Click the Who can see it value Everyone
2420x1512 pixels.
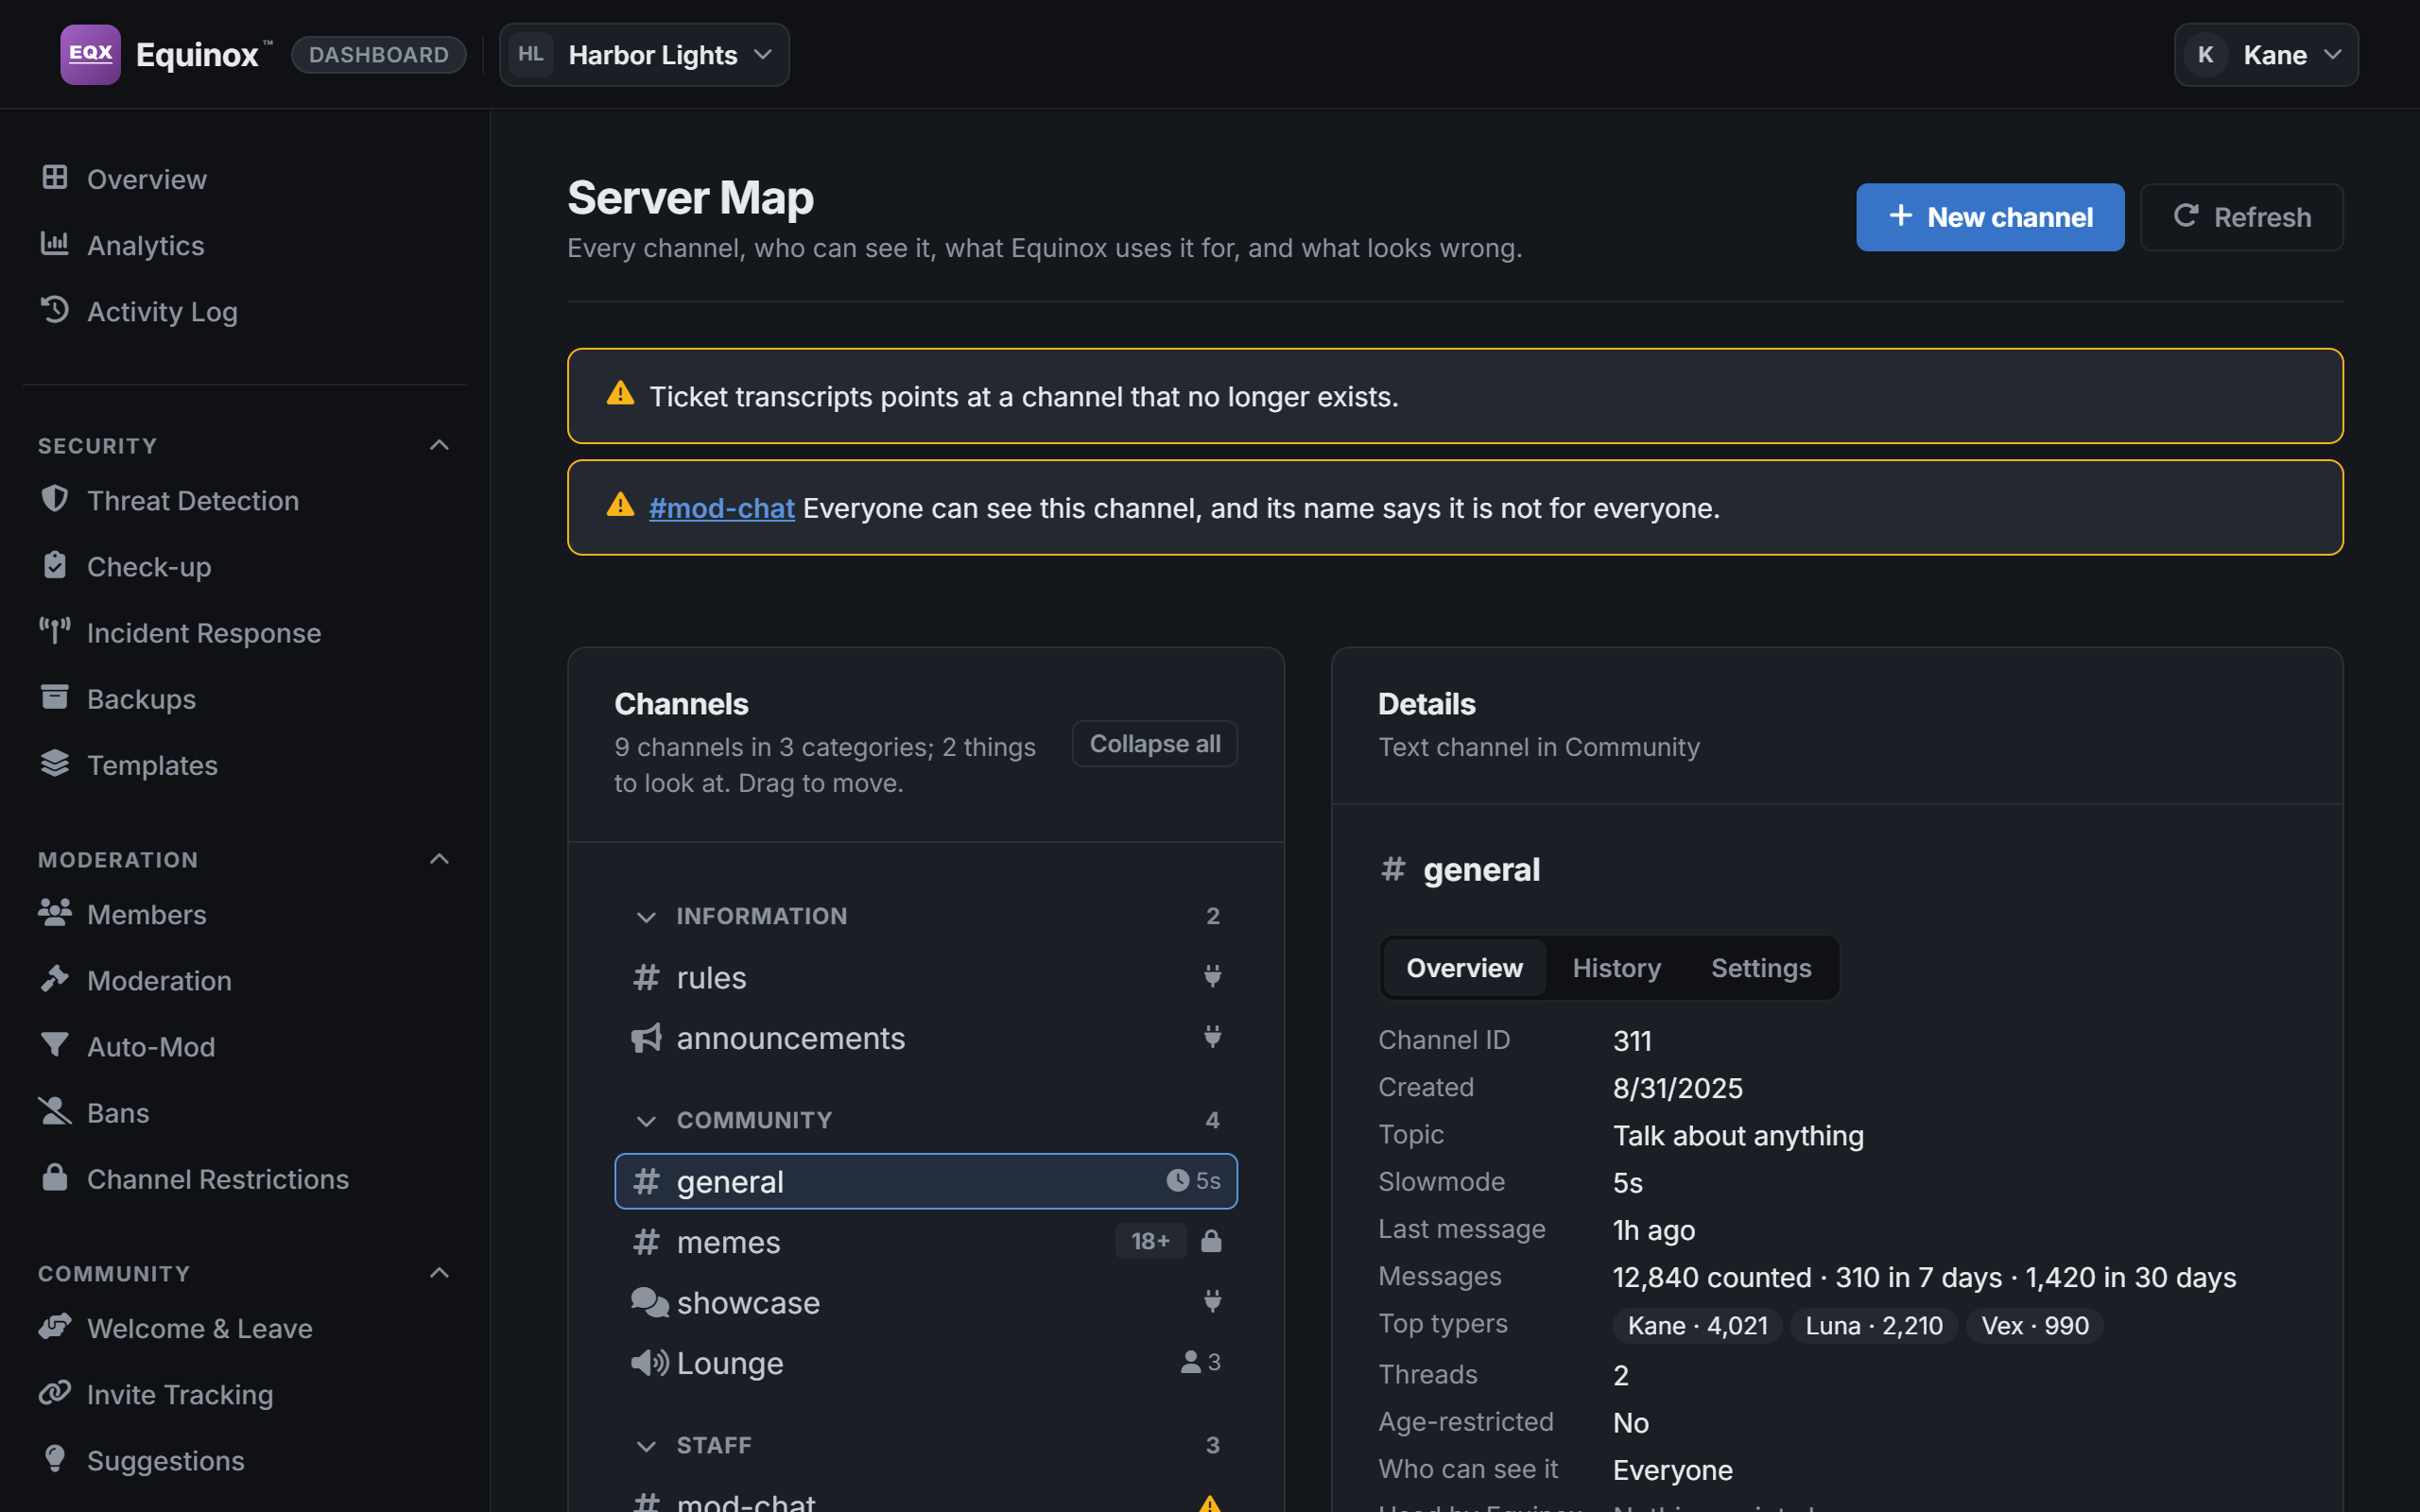[x=1673, y=1470]
